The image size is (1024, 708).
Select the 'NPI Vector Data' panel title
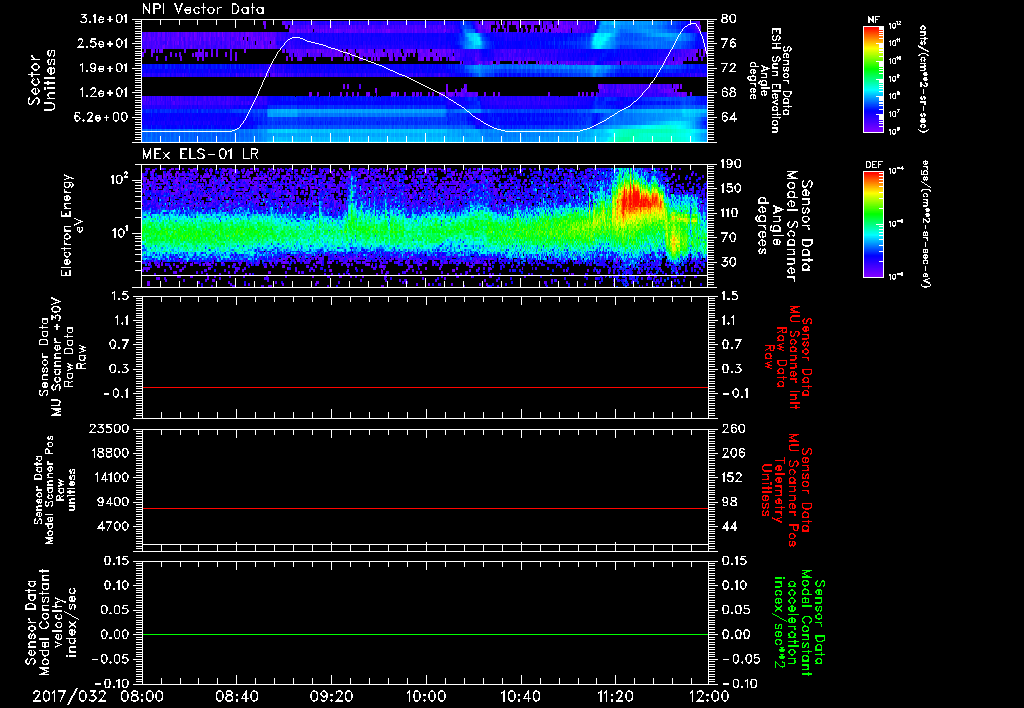pos(203,9)
